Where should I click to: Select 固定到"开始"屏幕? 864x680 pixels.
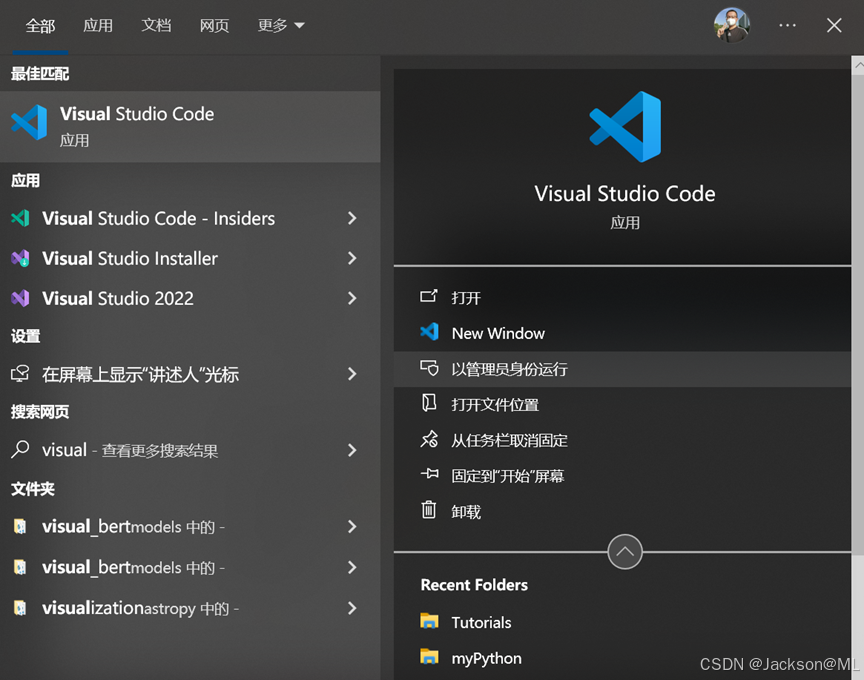pos(623,476)
